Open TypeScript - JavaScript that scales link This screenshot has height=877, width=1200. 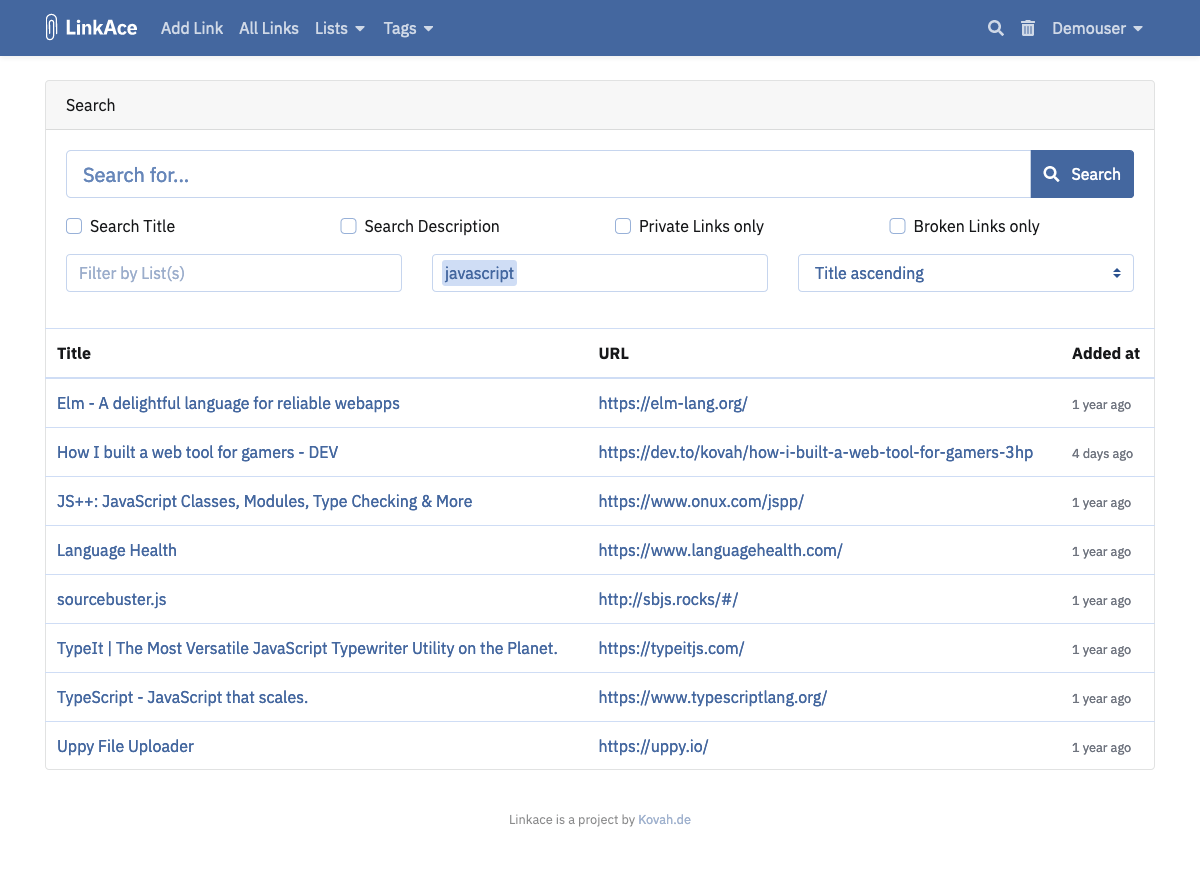(183, 697)
